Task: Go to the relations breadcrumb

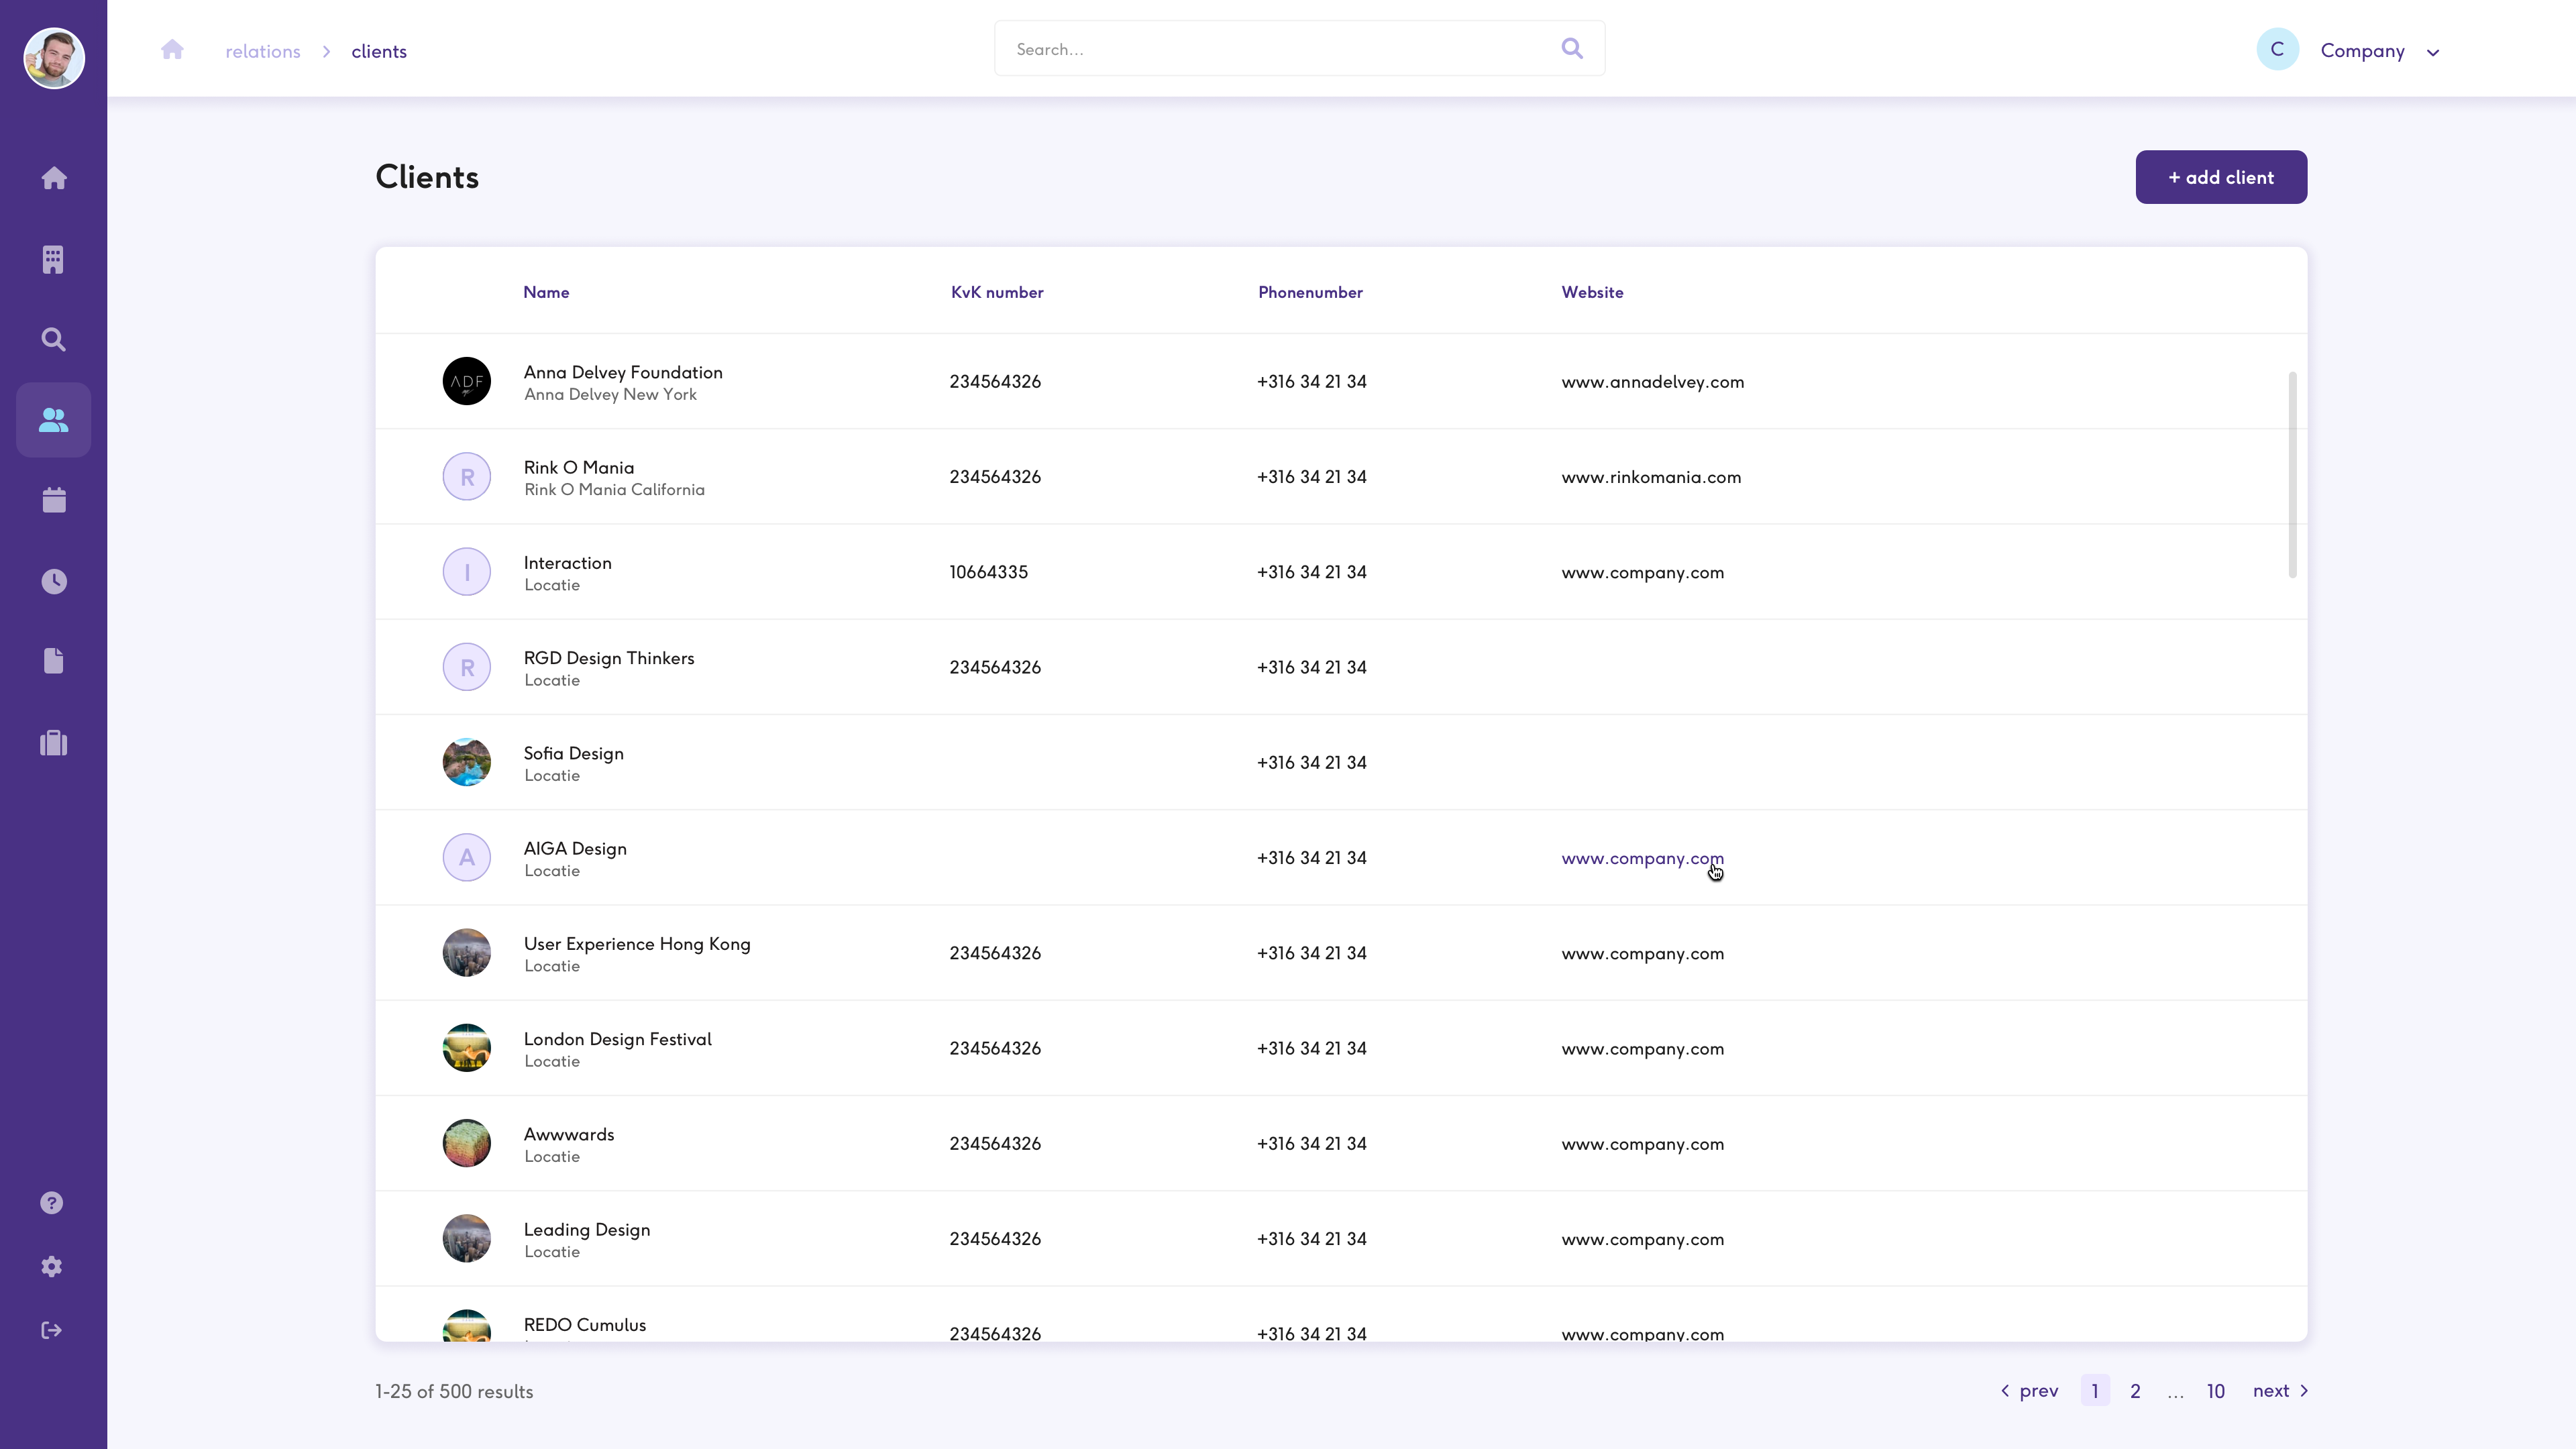Action: 262,51
